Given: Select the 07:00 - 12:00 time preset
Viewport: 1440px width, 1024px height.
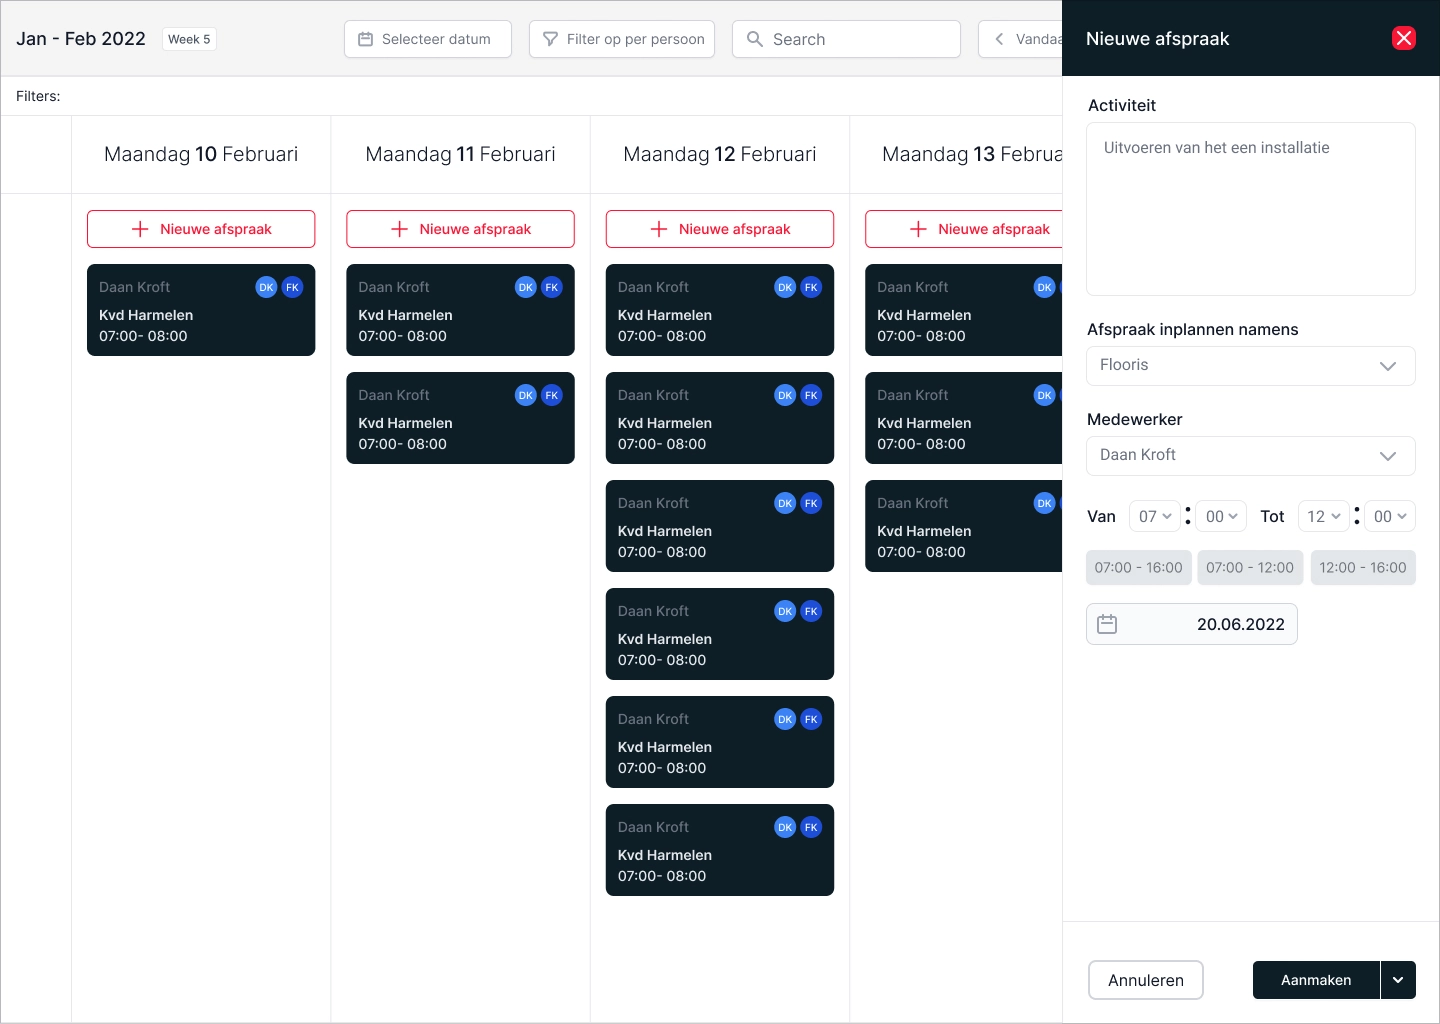Looking at the screenshot, I should [x=1250, y=567].
